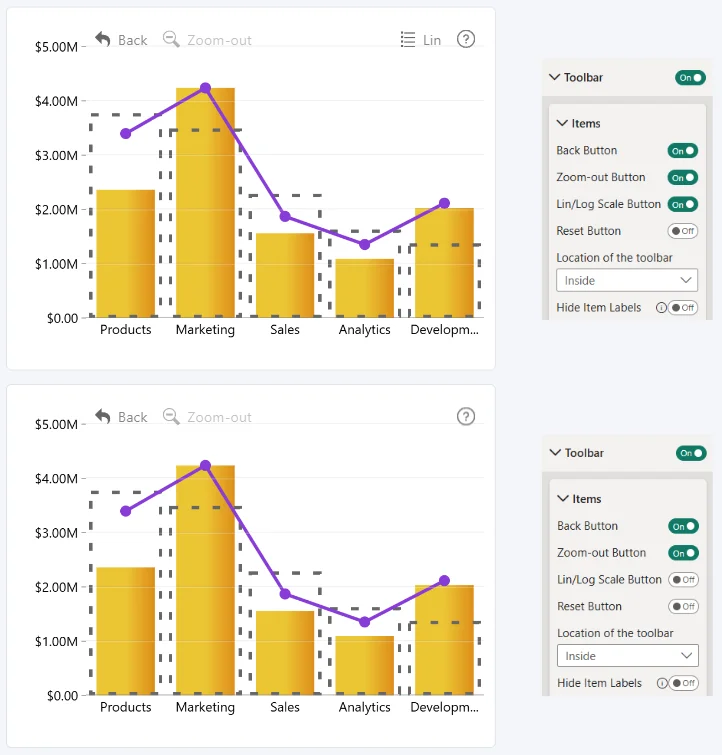The width and height of the screenshot is (722, 755).
Task: Enable Reset Button toggle in bottom panel
Action: tap(683, 607)
